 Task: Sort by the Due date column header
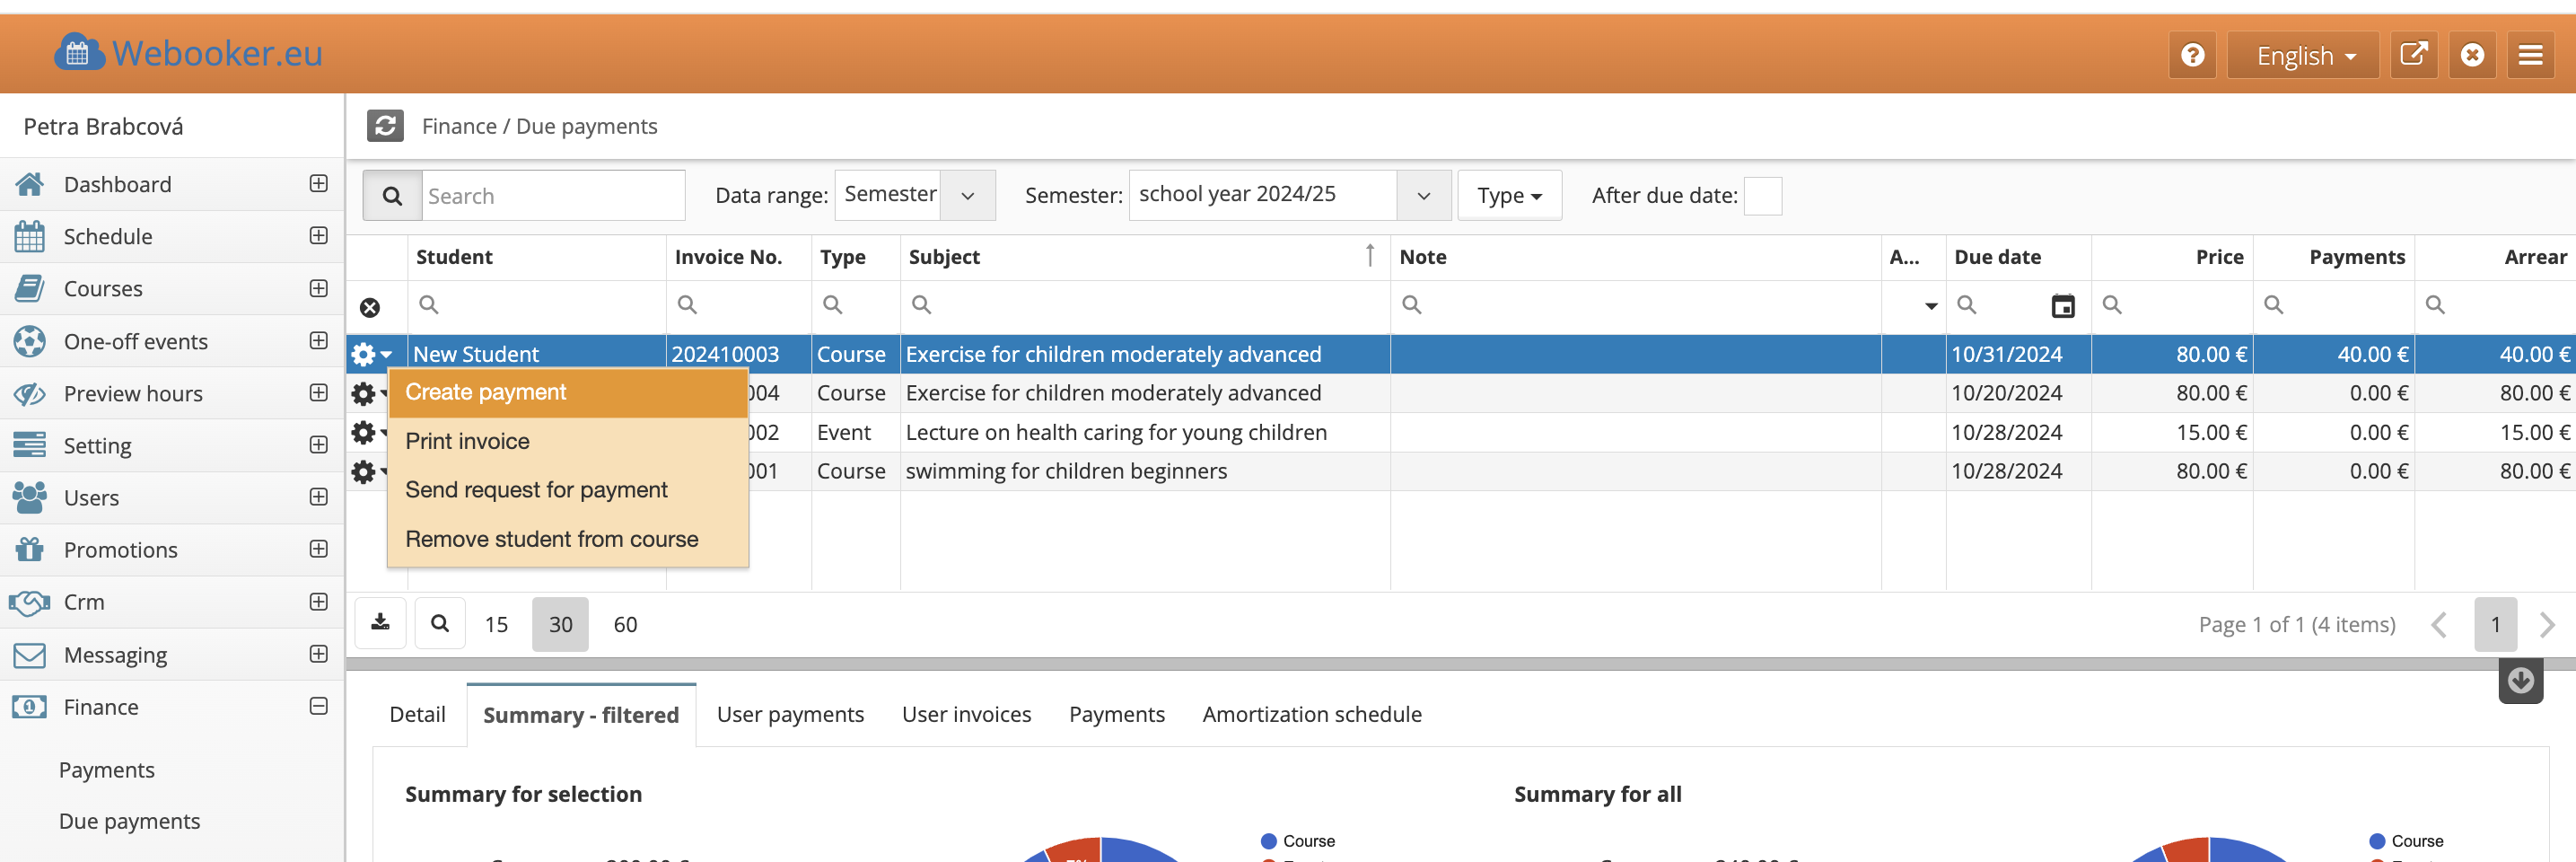pyautogui.click(x=2018, y=256)
